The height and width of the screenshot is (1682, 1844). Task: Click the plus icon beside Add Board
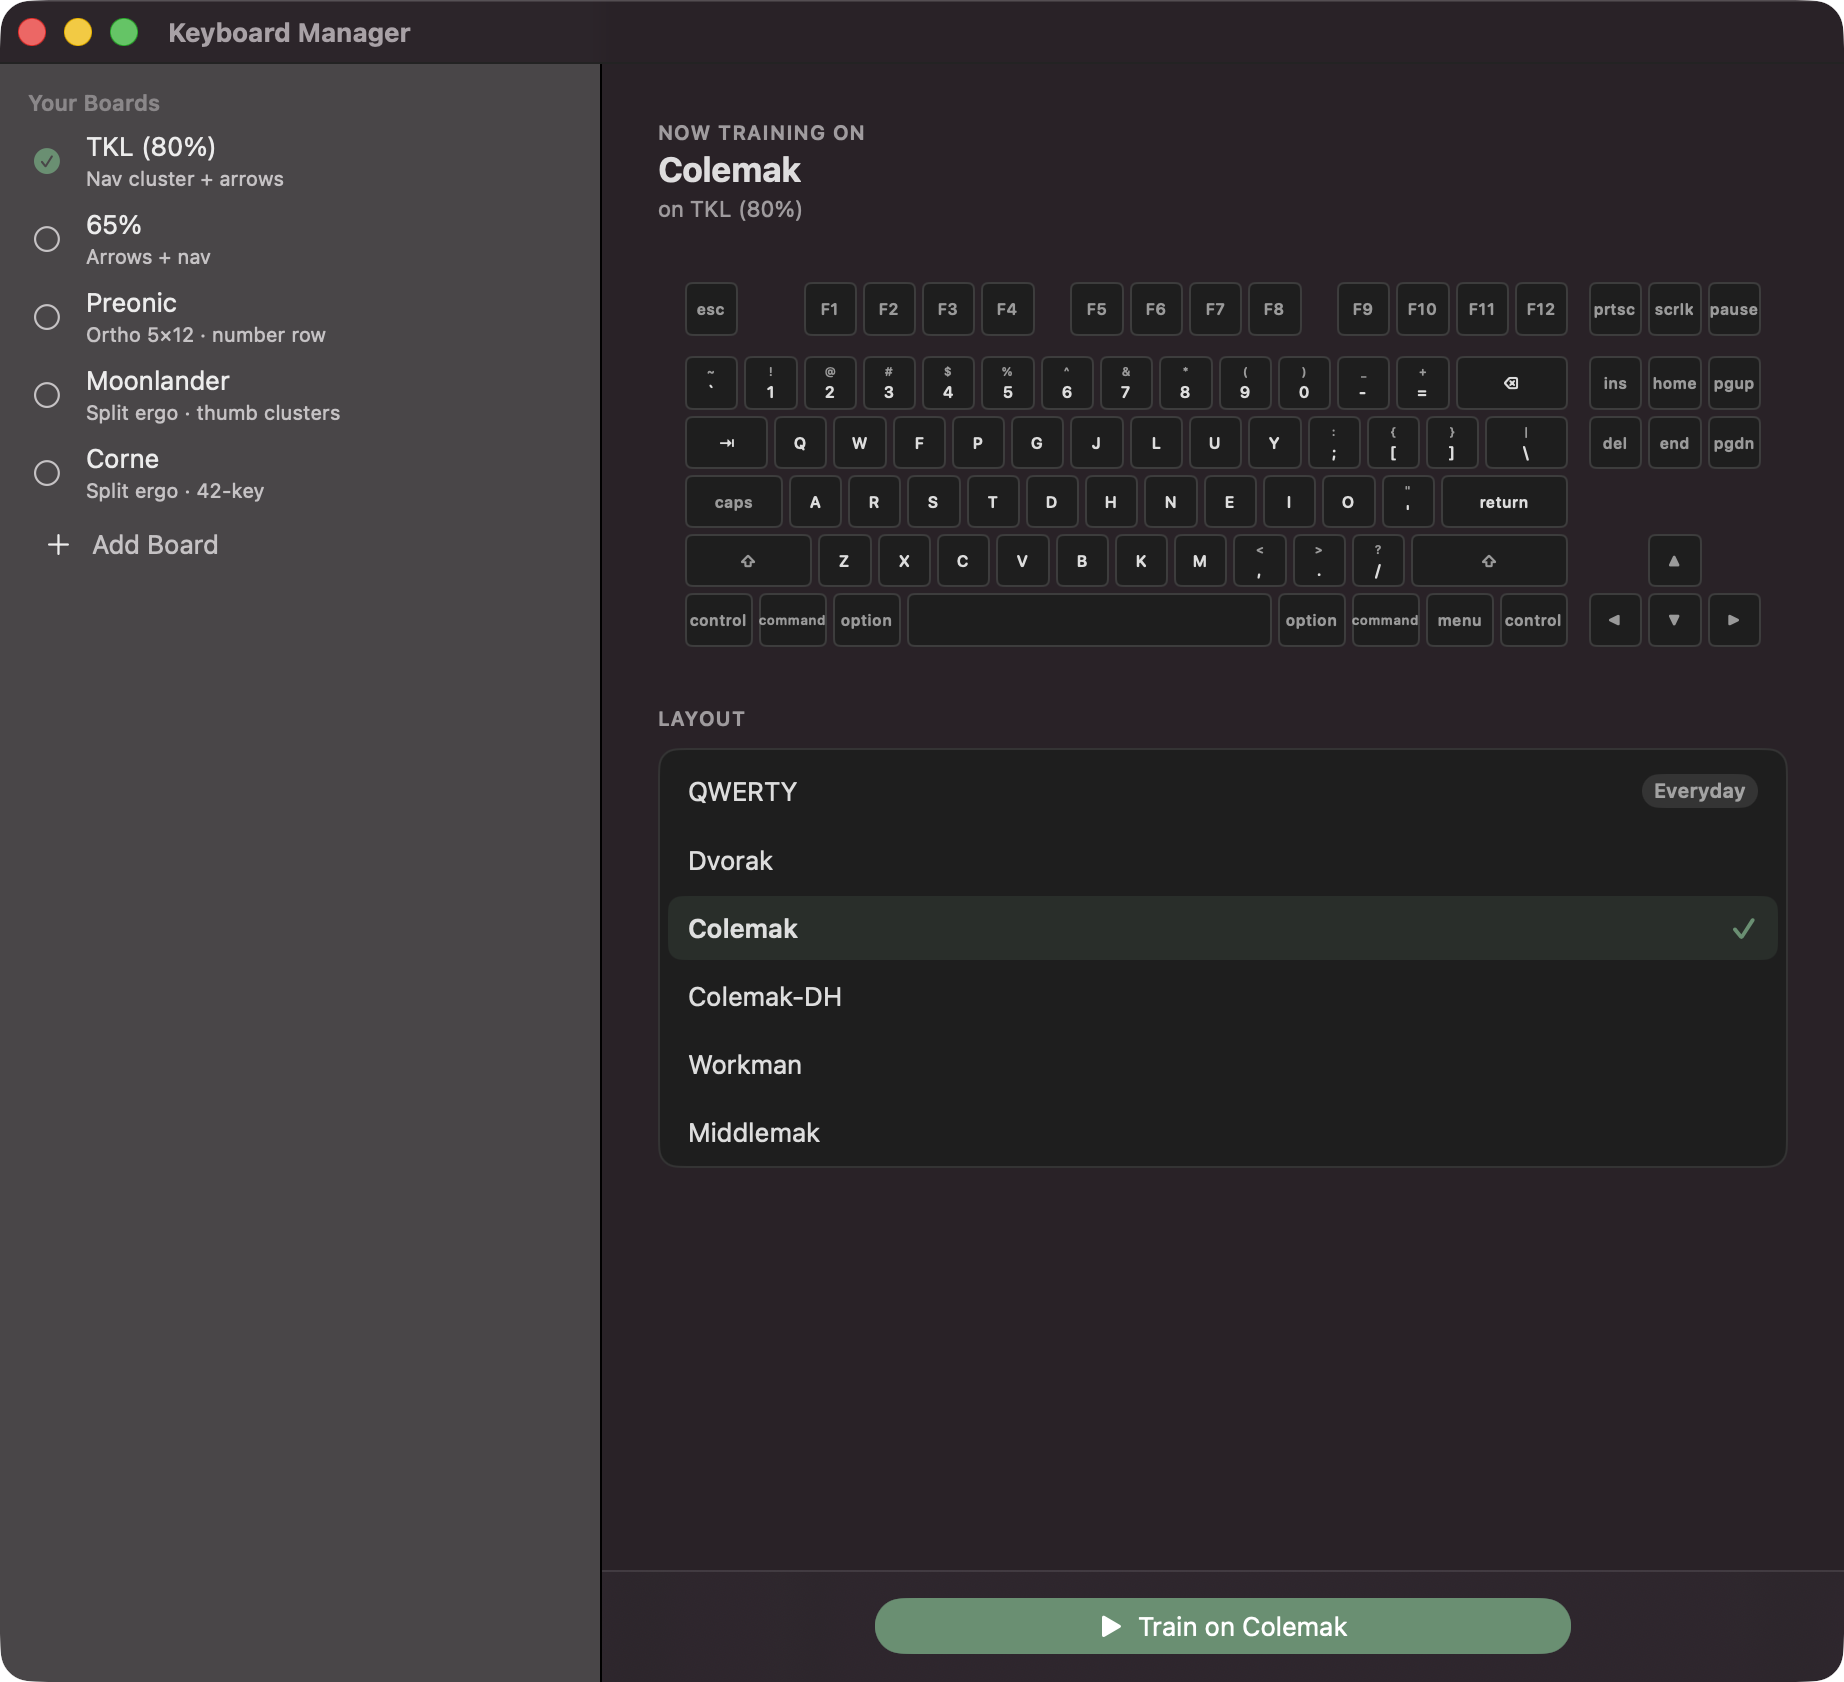59,545
